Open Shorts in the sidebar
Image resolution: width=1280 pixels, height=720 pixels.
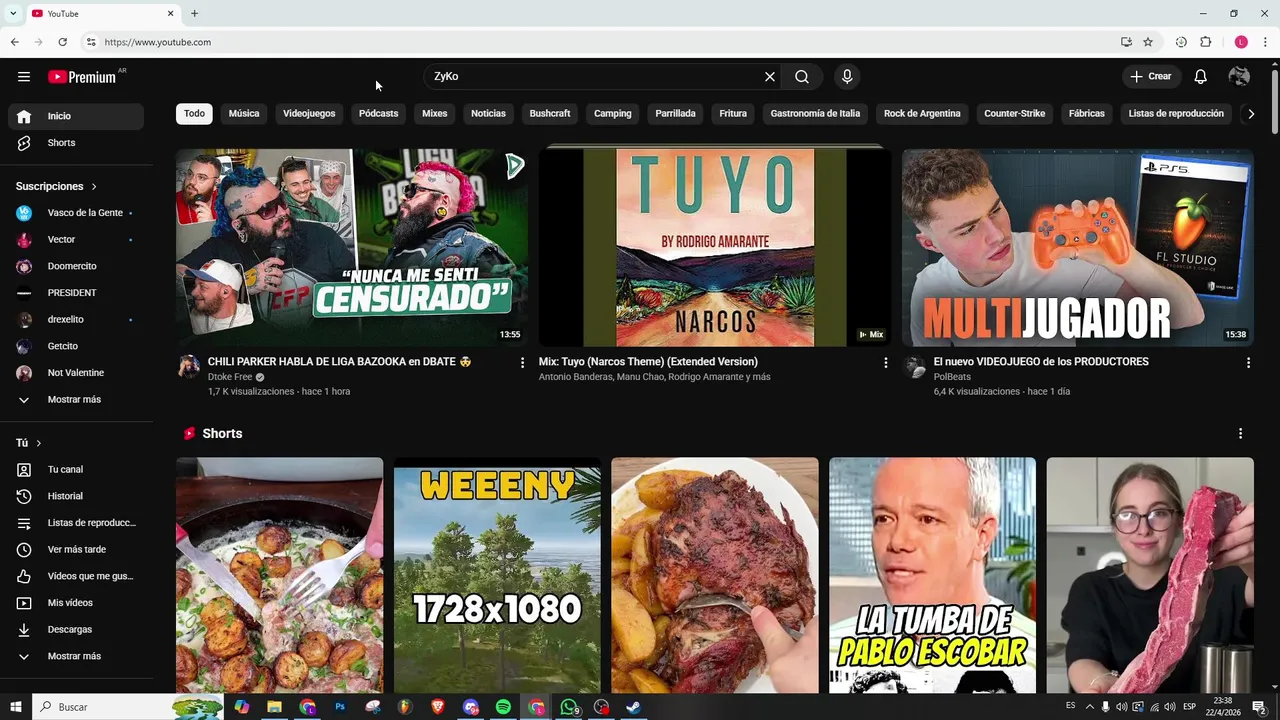coord(76,143)
